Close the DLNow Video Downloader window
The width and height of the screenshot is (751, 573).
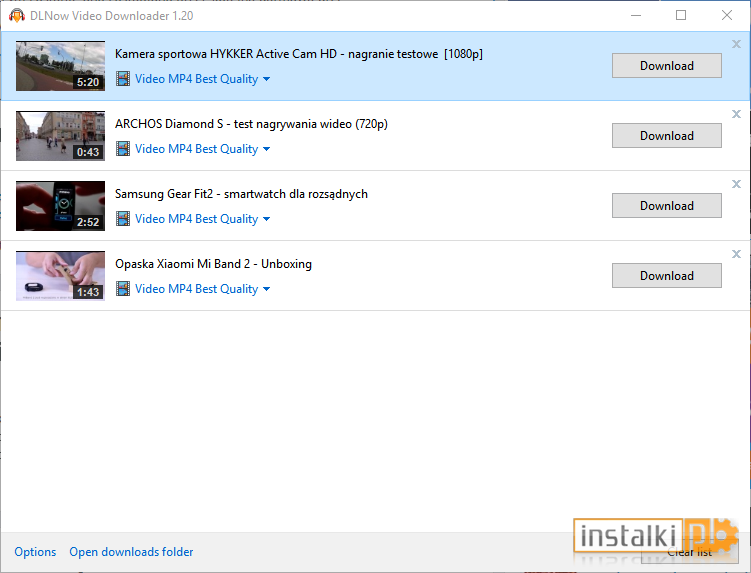click(x=727, y=15)
